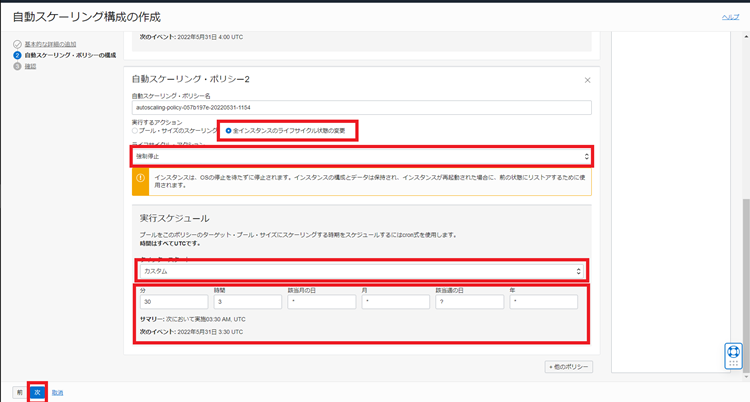Open the 強制停止 lifecycle action dropdown
This screenshot has height=402, width=750.
361,157
